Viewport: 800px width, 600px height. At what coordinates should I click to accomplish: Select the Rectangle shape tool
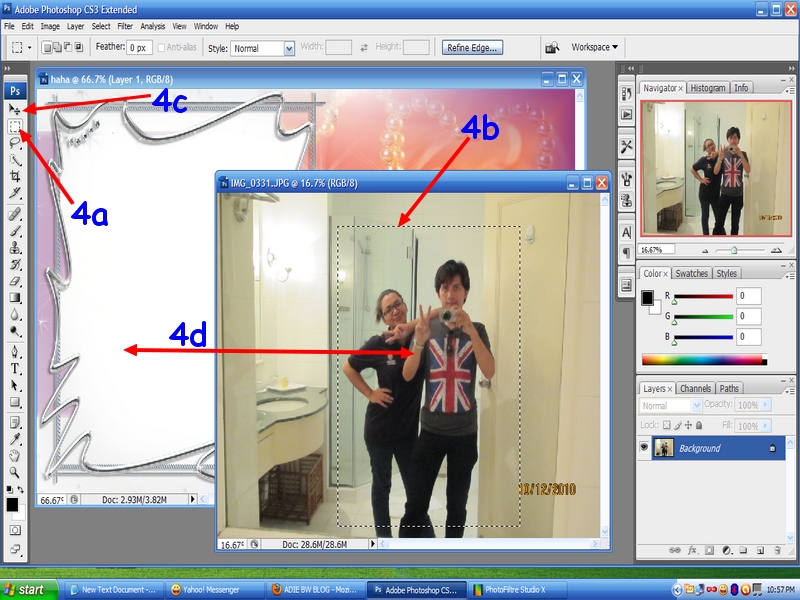15,403
